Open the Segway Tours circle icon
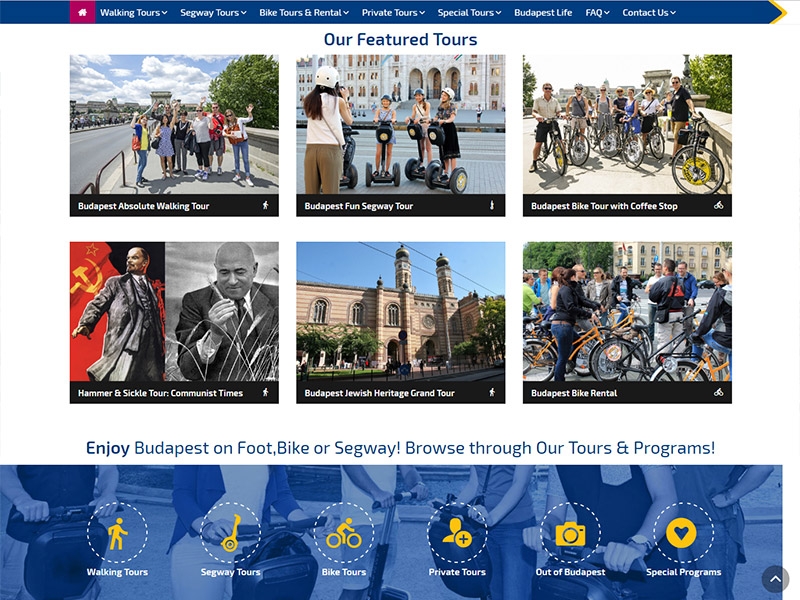800x600 pixels. [x=231, y=533]
